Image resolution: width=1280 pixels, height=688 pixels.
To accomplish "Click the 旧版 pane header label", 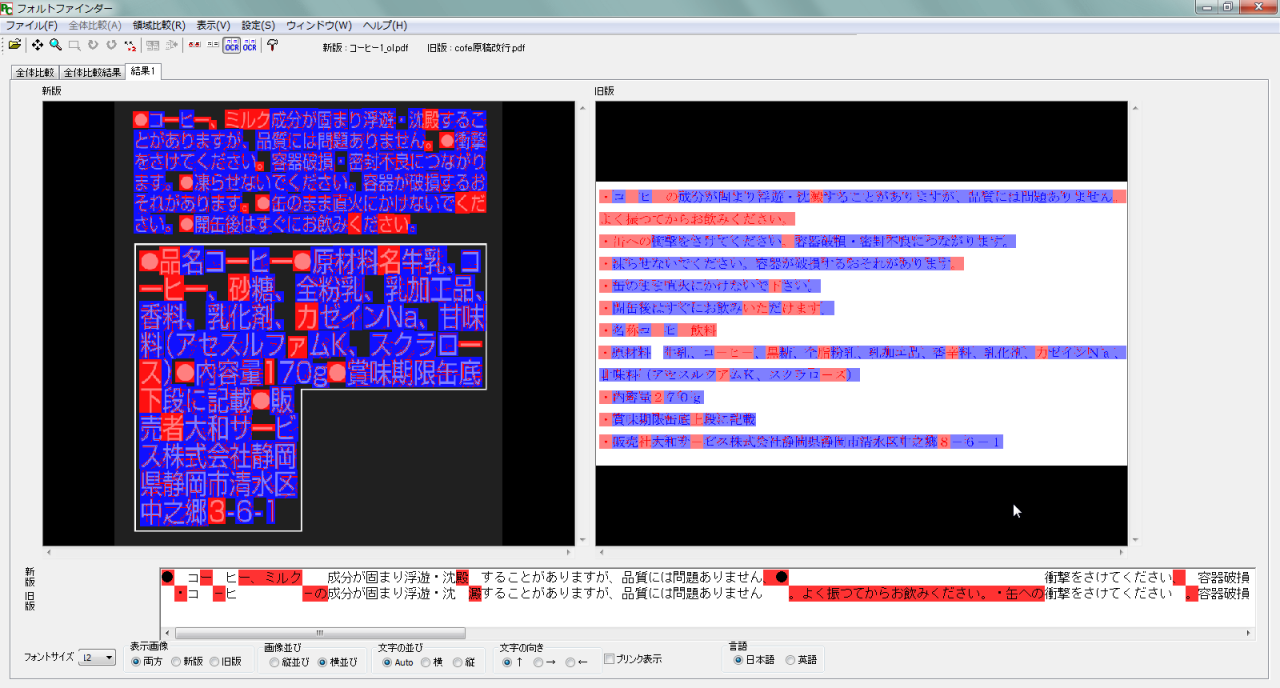I will (x=605, y=91).
